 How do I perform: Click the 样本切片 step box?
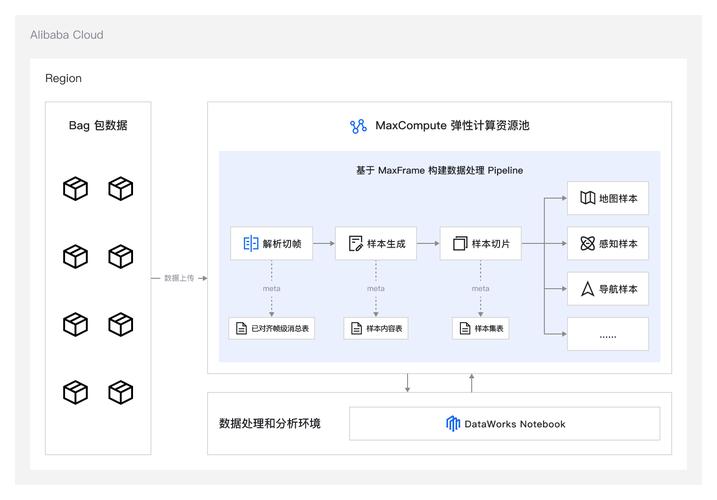click(481, 243)
